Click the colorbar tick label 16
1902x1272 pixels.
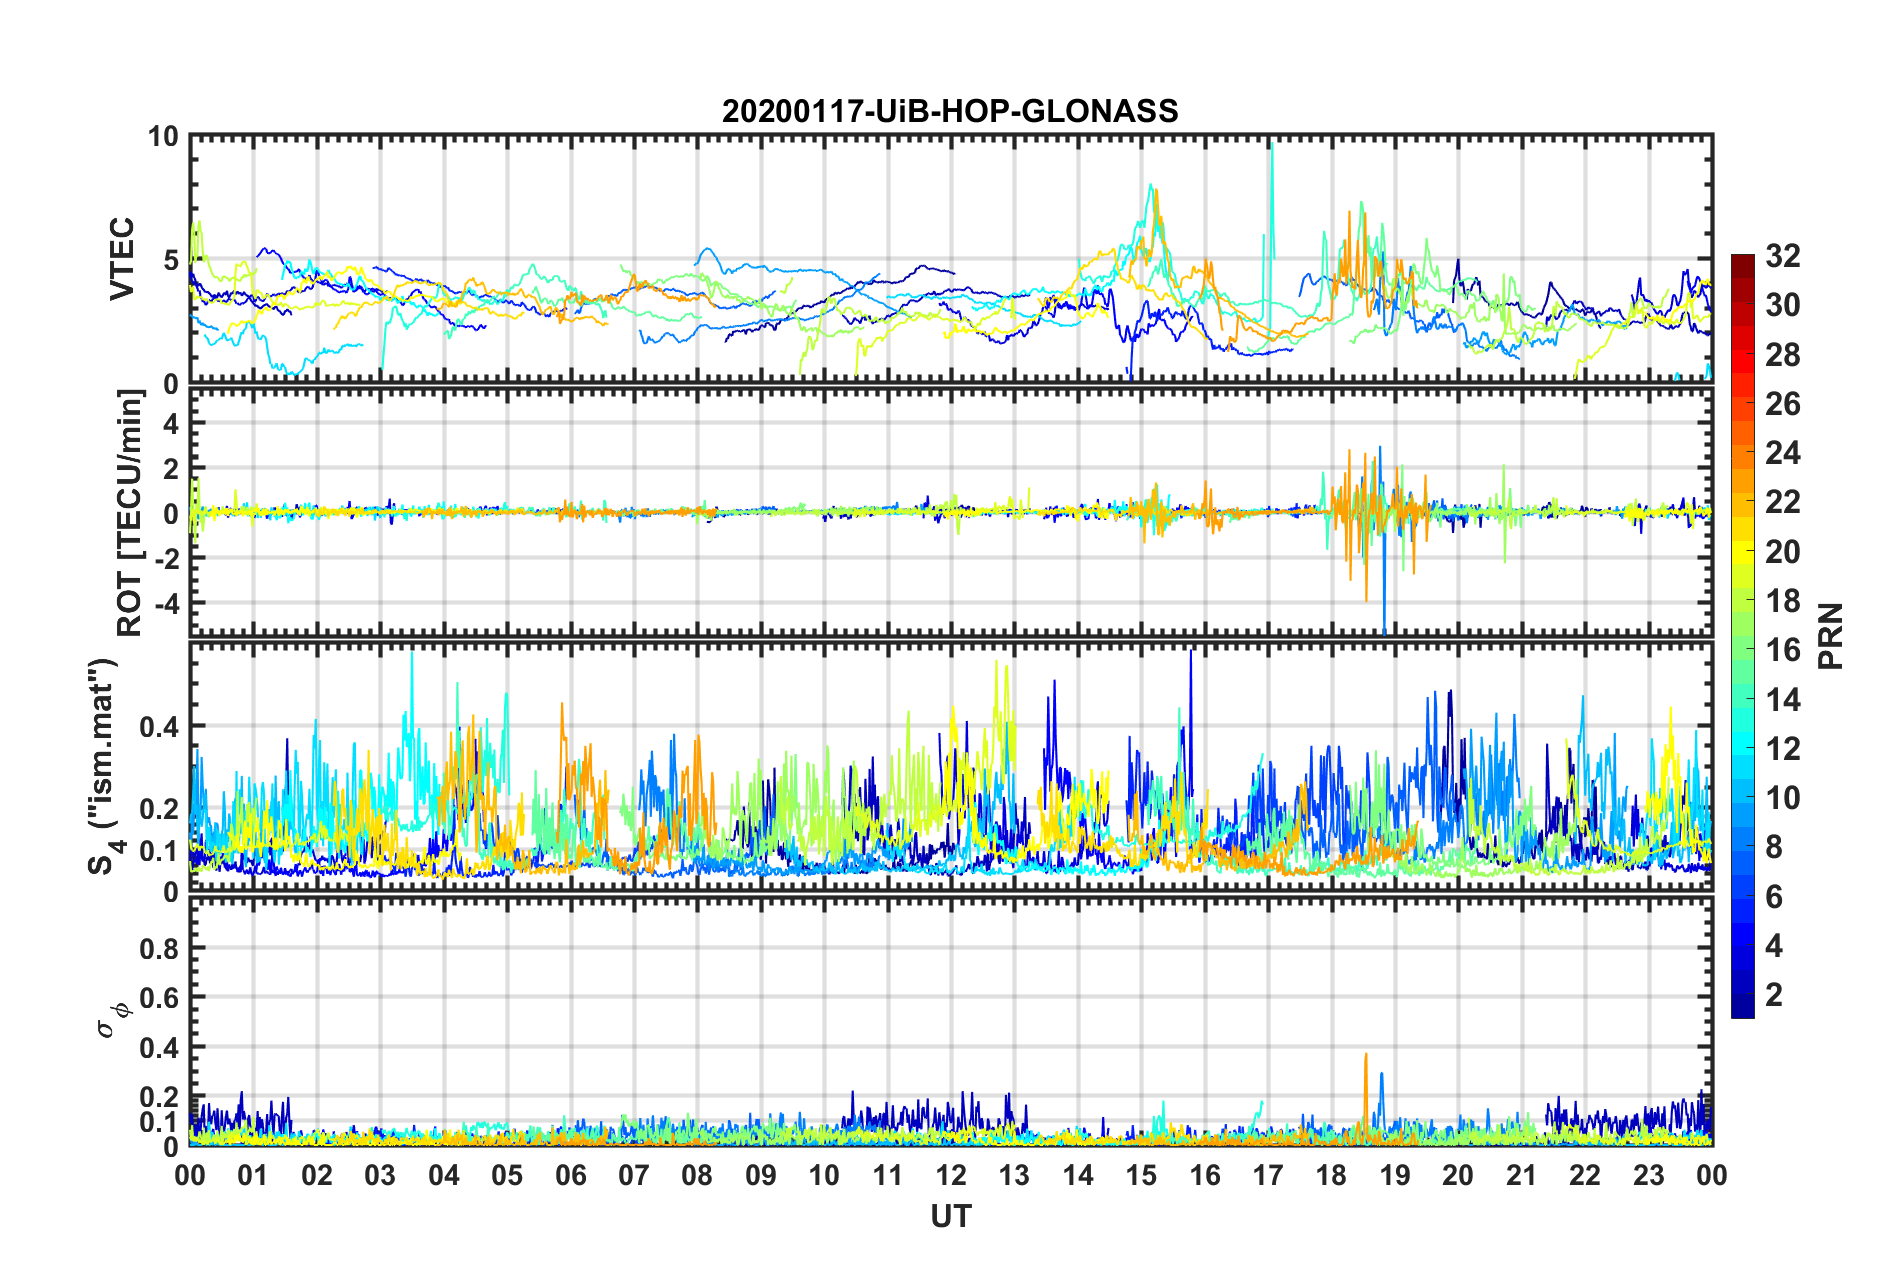1783,650
